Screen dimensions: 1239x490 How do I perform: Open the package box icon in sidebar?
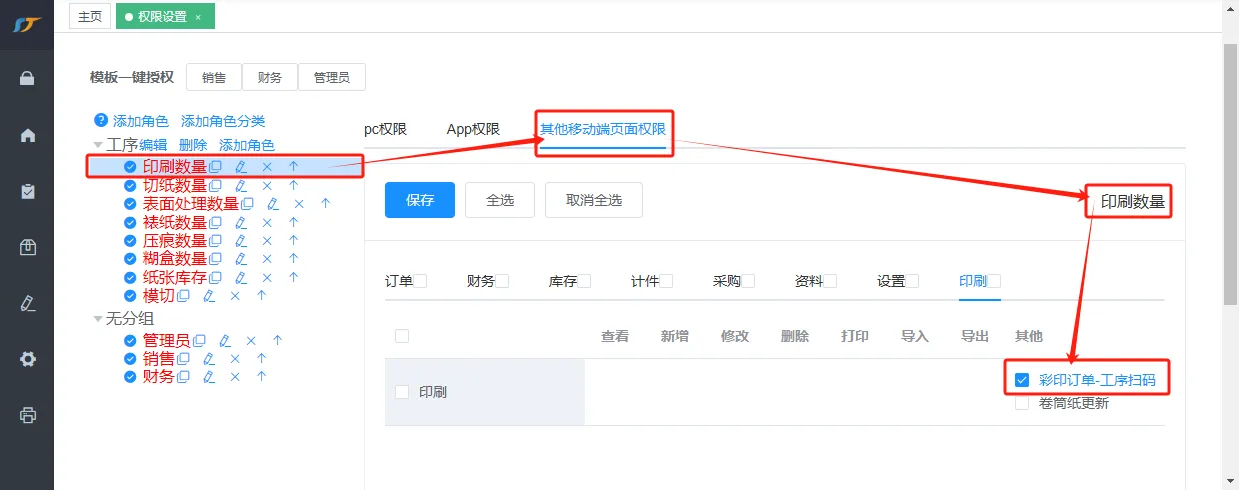point(28,247)
